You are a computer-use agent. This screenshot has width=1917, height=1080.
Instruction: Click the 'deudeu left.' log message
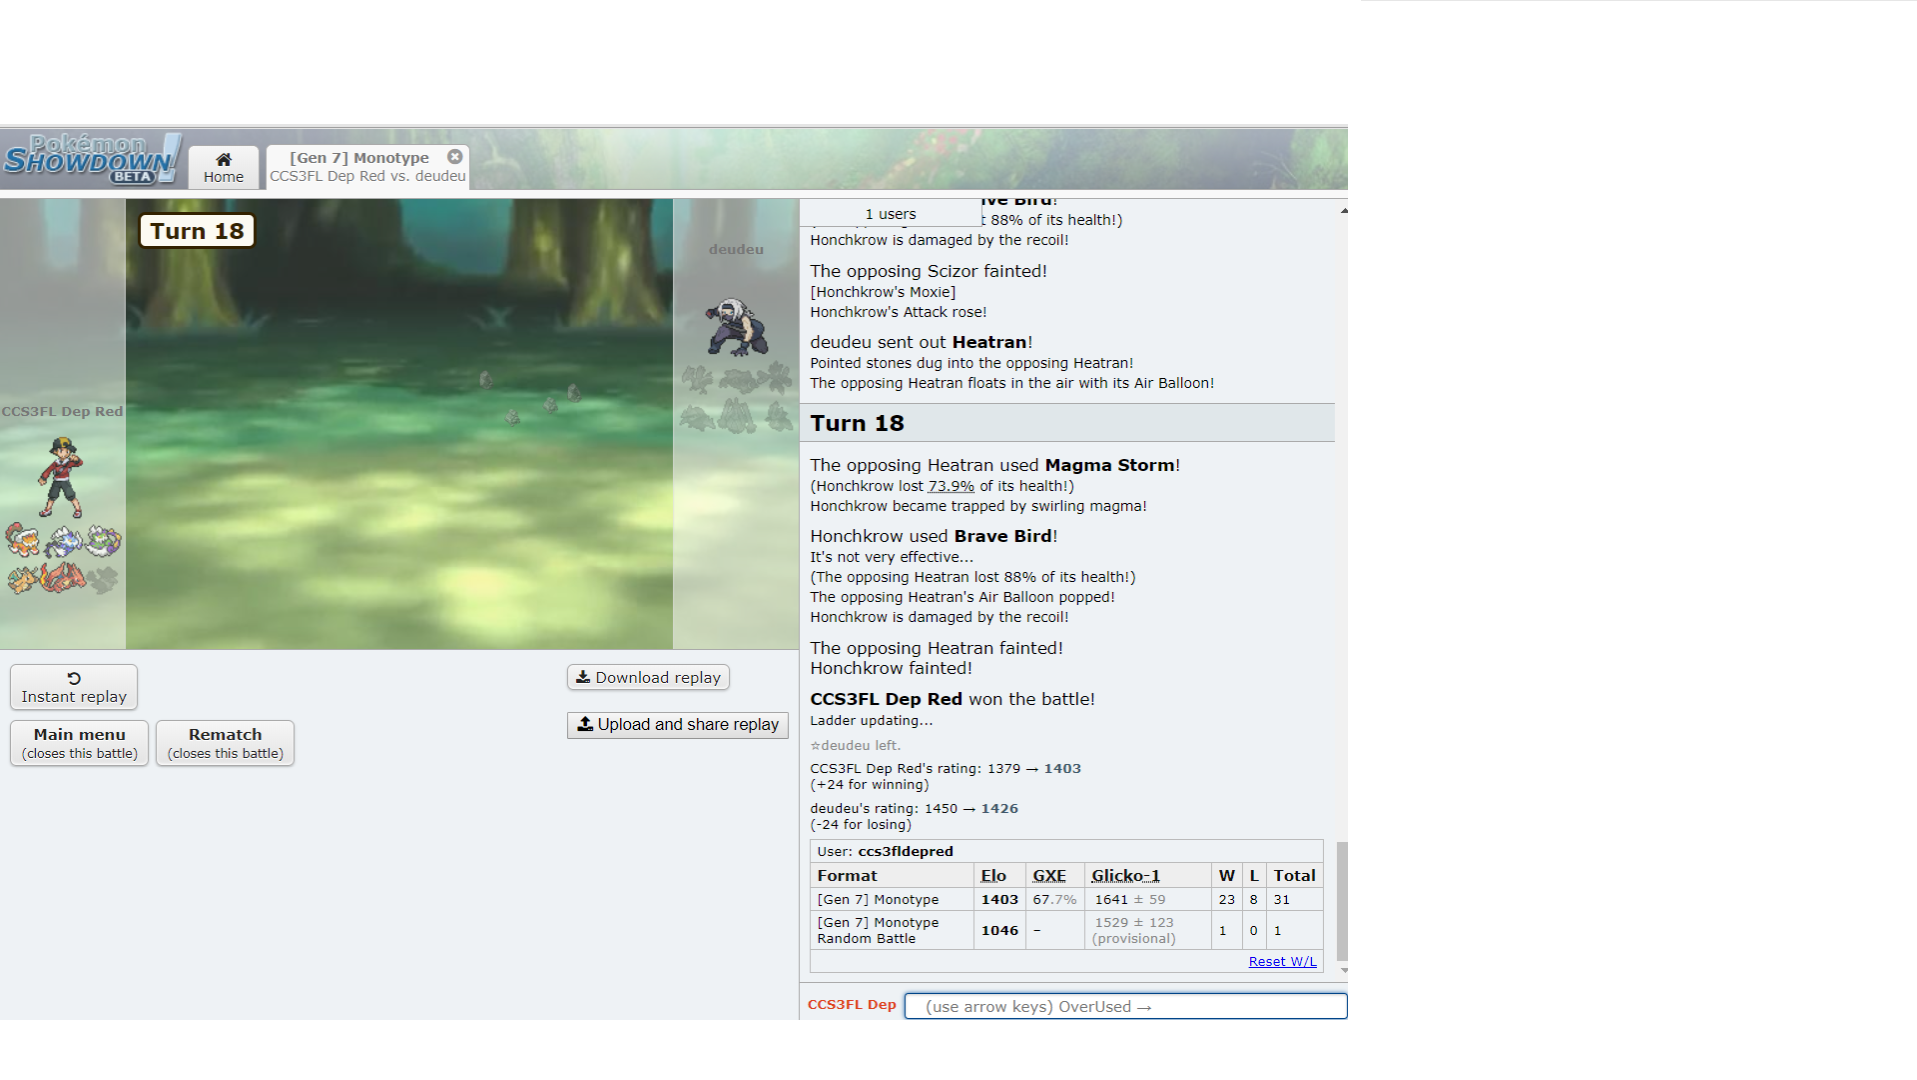[855, 745]
